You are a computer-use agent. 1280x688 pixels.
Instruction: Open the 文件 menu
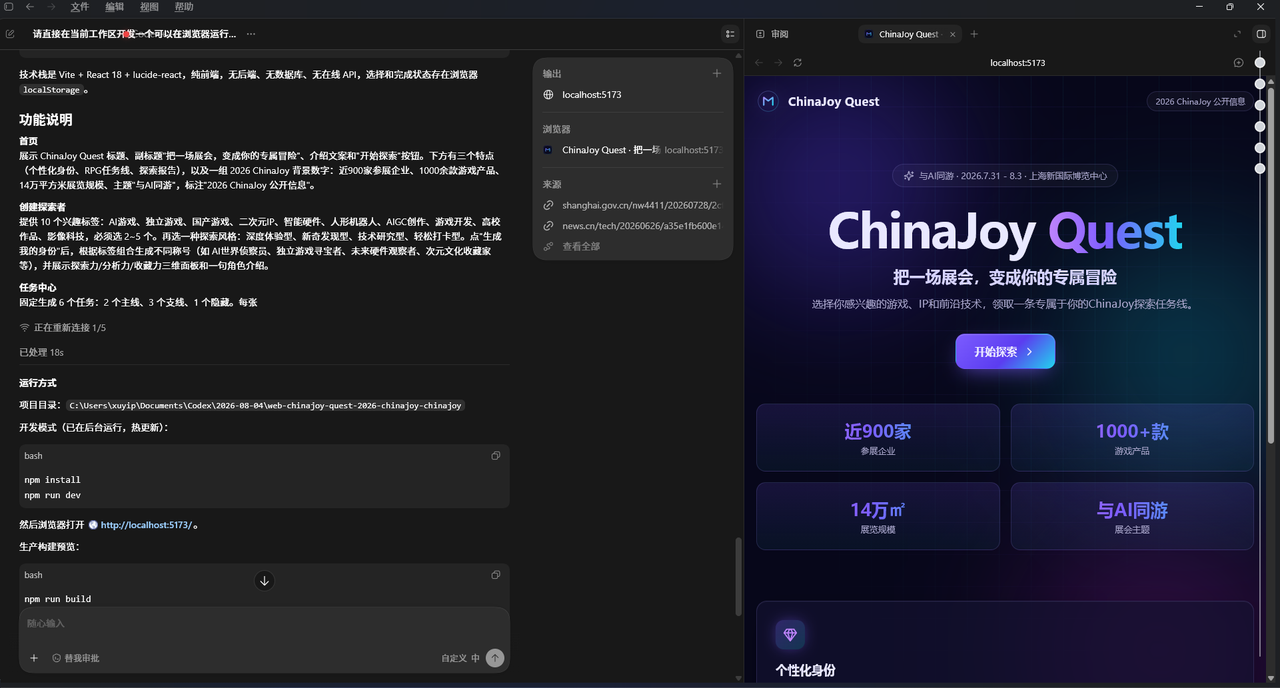point(79,7)
